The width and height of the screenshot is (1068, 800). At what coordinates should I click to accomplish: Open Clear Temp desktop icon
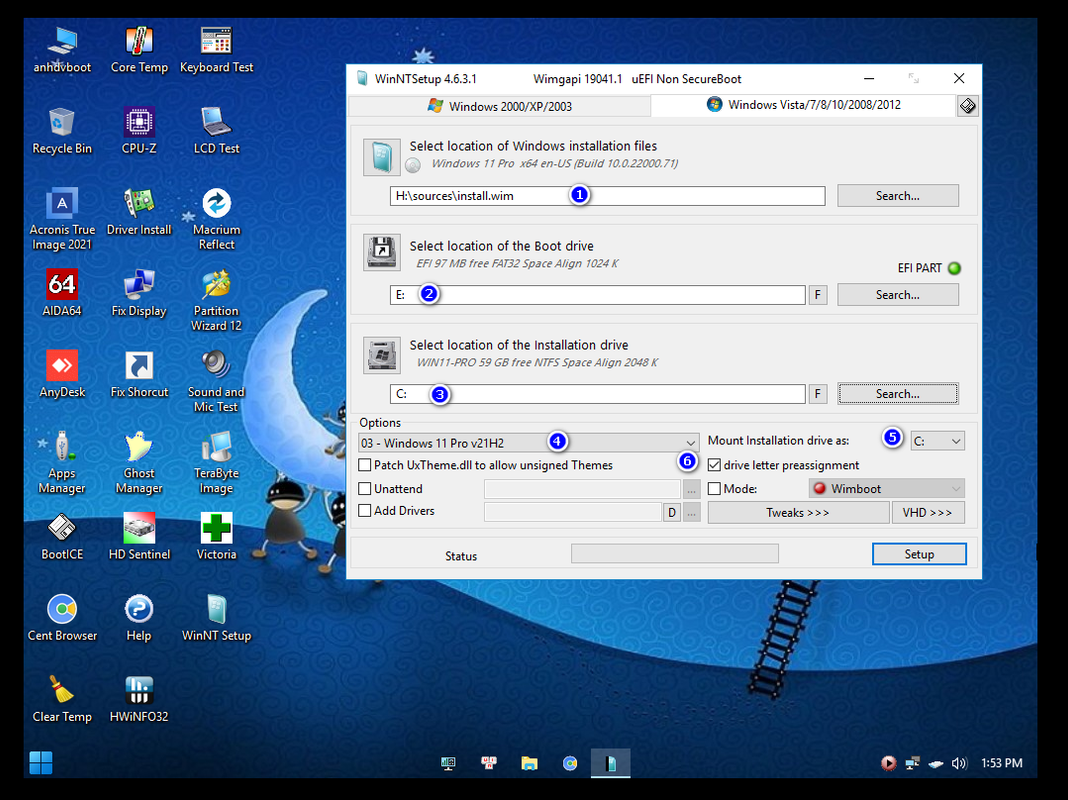point(62,699)
